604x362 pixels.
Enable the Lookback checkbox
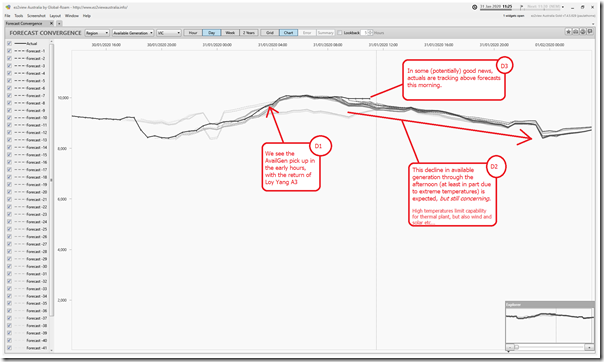pyautogui.click(x=340, y=33)
